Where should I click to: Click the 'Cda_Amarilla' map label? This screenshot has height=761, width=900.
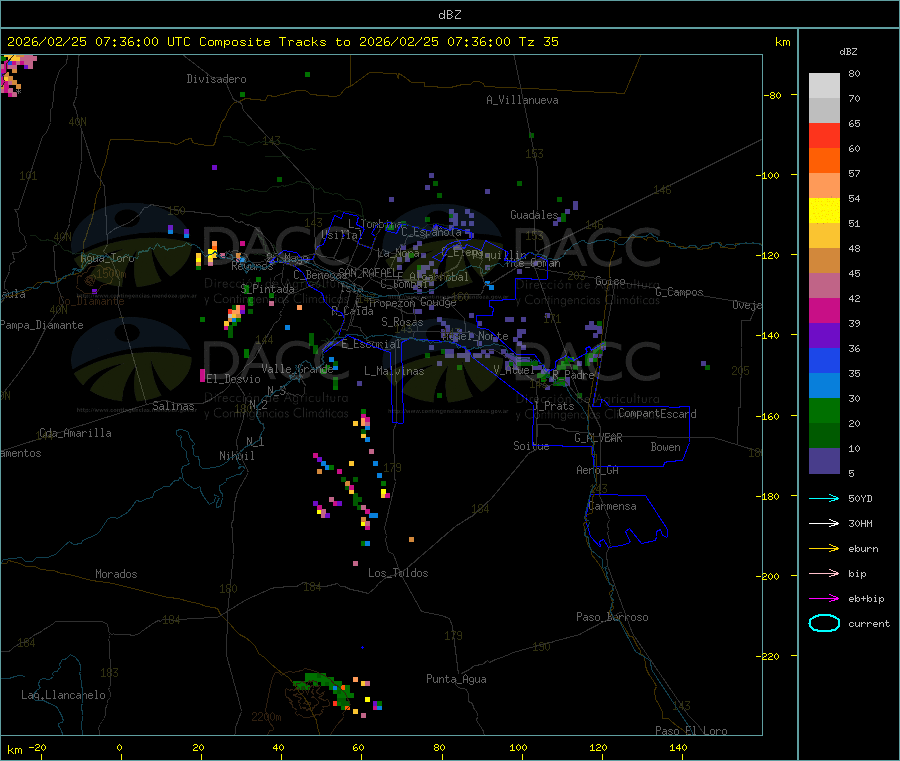coord(75,433)
